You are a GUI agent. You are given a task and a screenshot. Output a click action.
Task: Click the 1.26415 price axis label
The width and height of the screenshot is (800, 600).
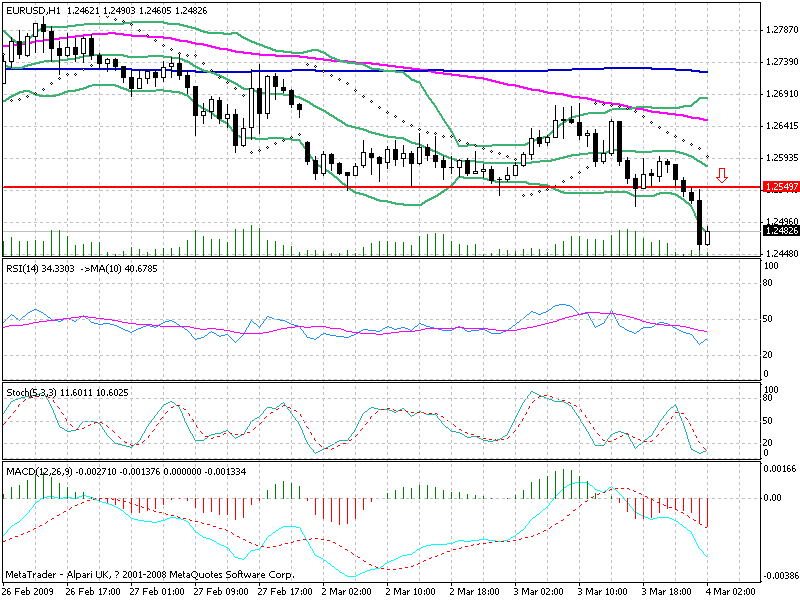pyautogui.click(x=782, y=126)
